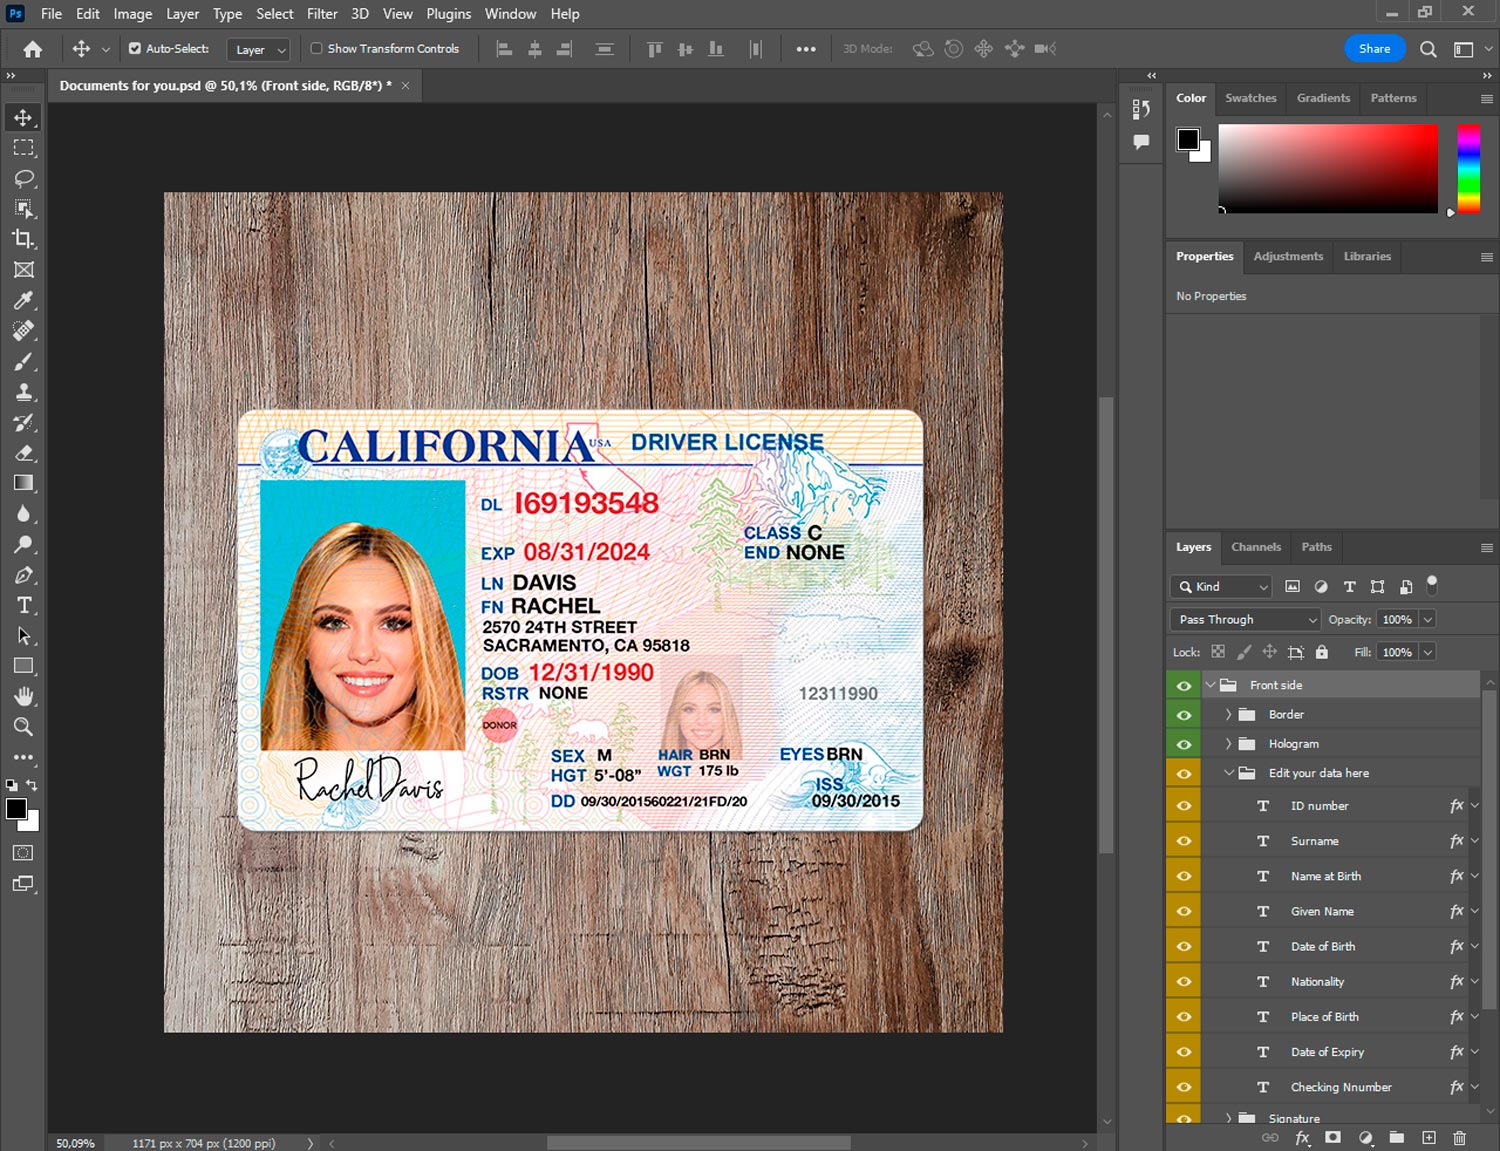Open the Pass Through blend mode dropdown
Screen dimensions: 1500x1151
pyautogui.click(x=1245, y=620)
